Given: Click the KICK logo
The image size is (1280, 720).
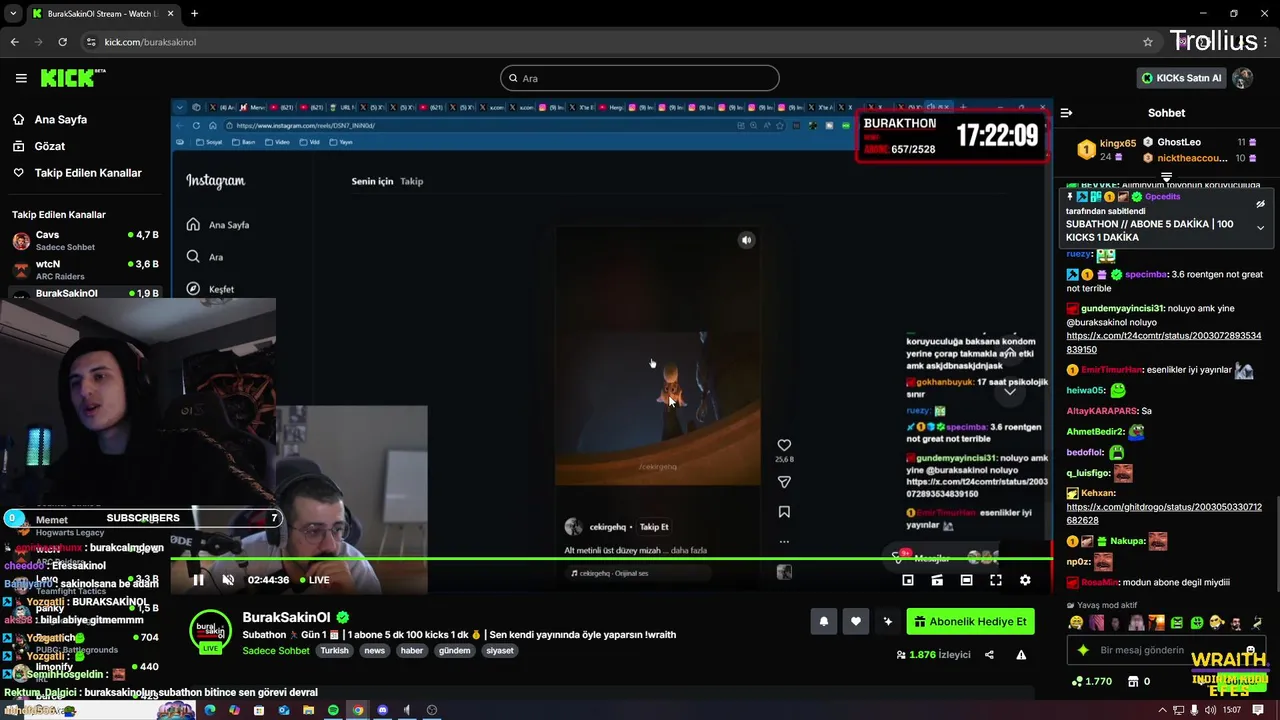Looking at the screenshot, I should (x=73, y=78).
